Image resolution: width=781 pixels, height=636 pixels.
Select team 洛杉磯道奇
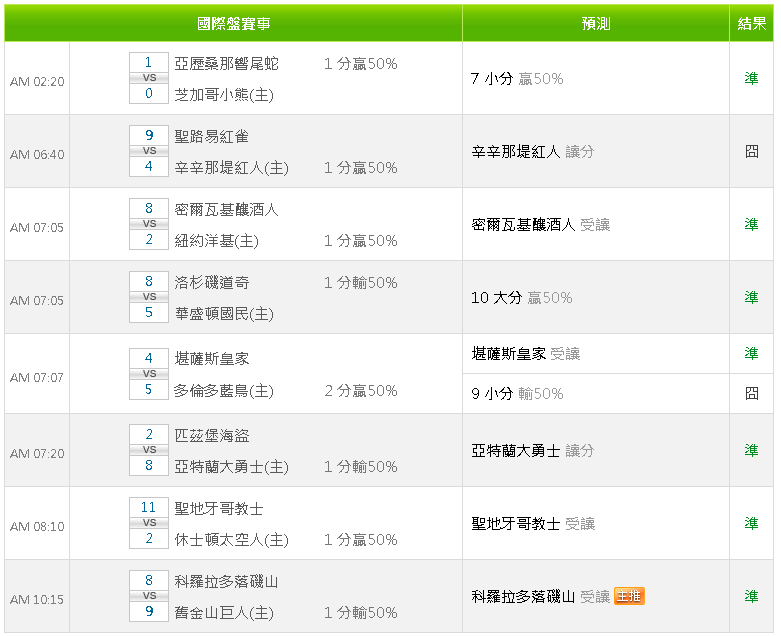(211, 282)
